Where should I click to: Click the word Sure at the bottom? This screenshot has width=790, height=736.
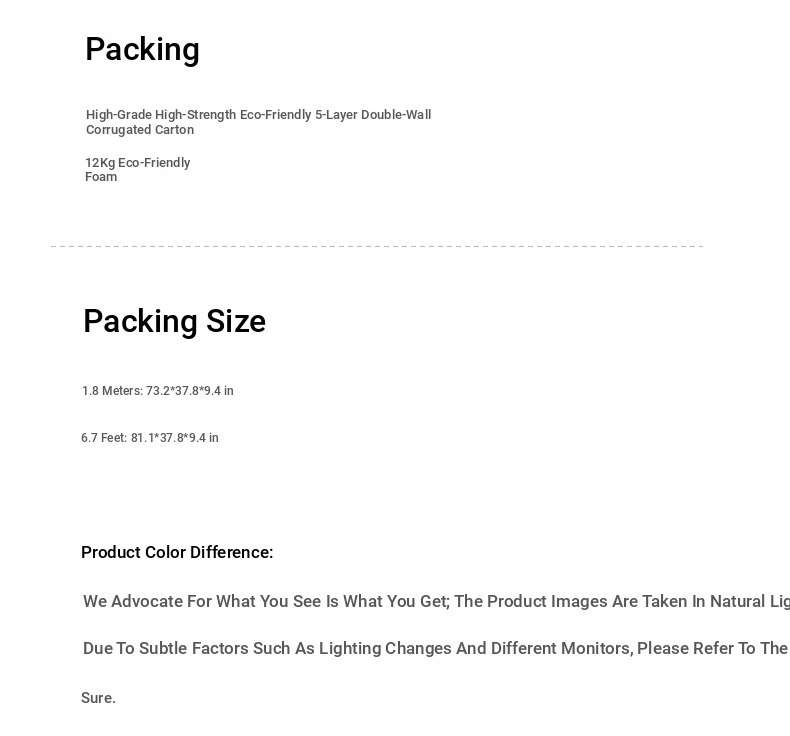tap(98, 698)
